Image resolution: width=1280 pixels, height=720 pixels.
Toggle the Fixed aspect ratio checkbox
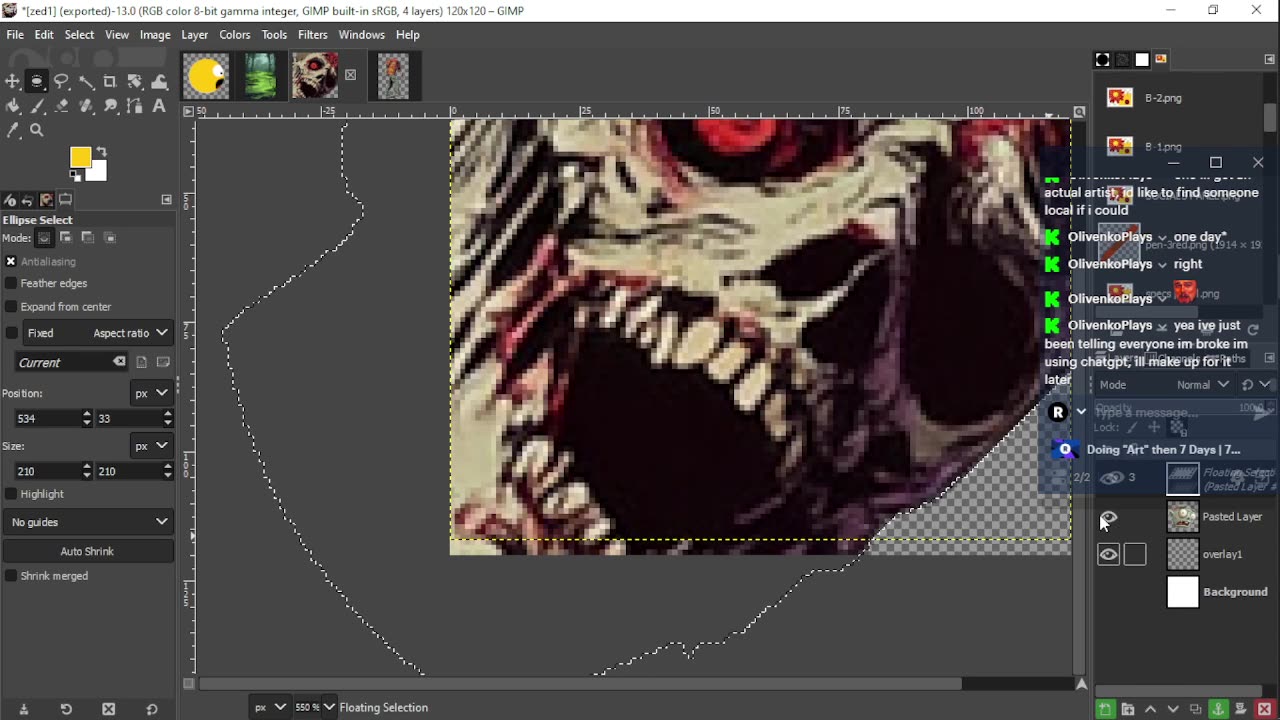click(x=11, y=333)
